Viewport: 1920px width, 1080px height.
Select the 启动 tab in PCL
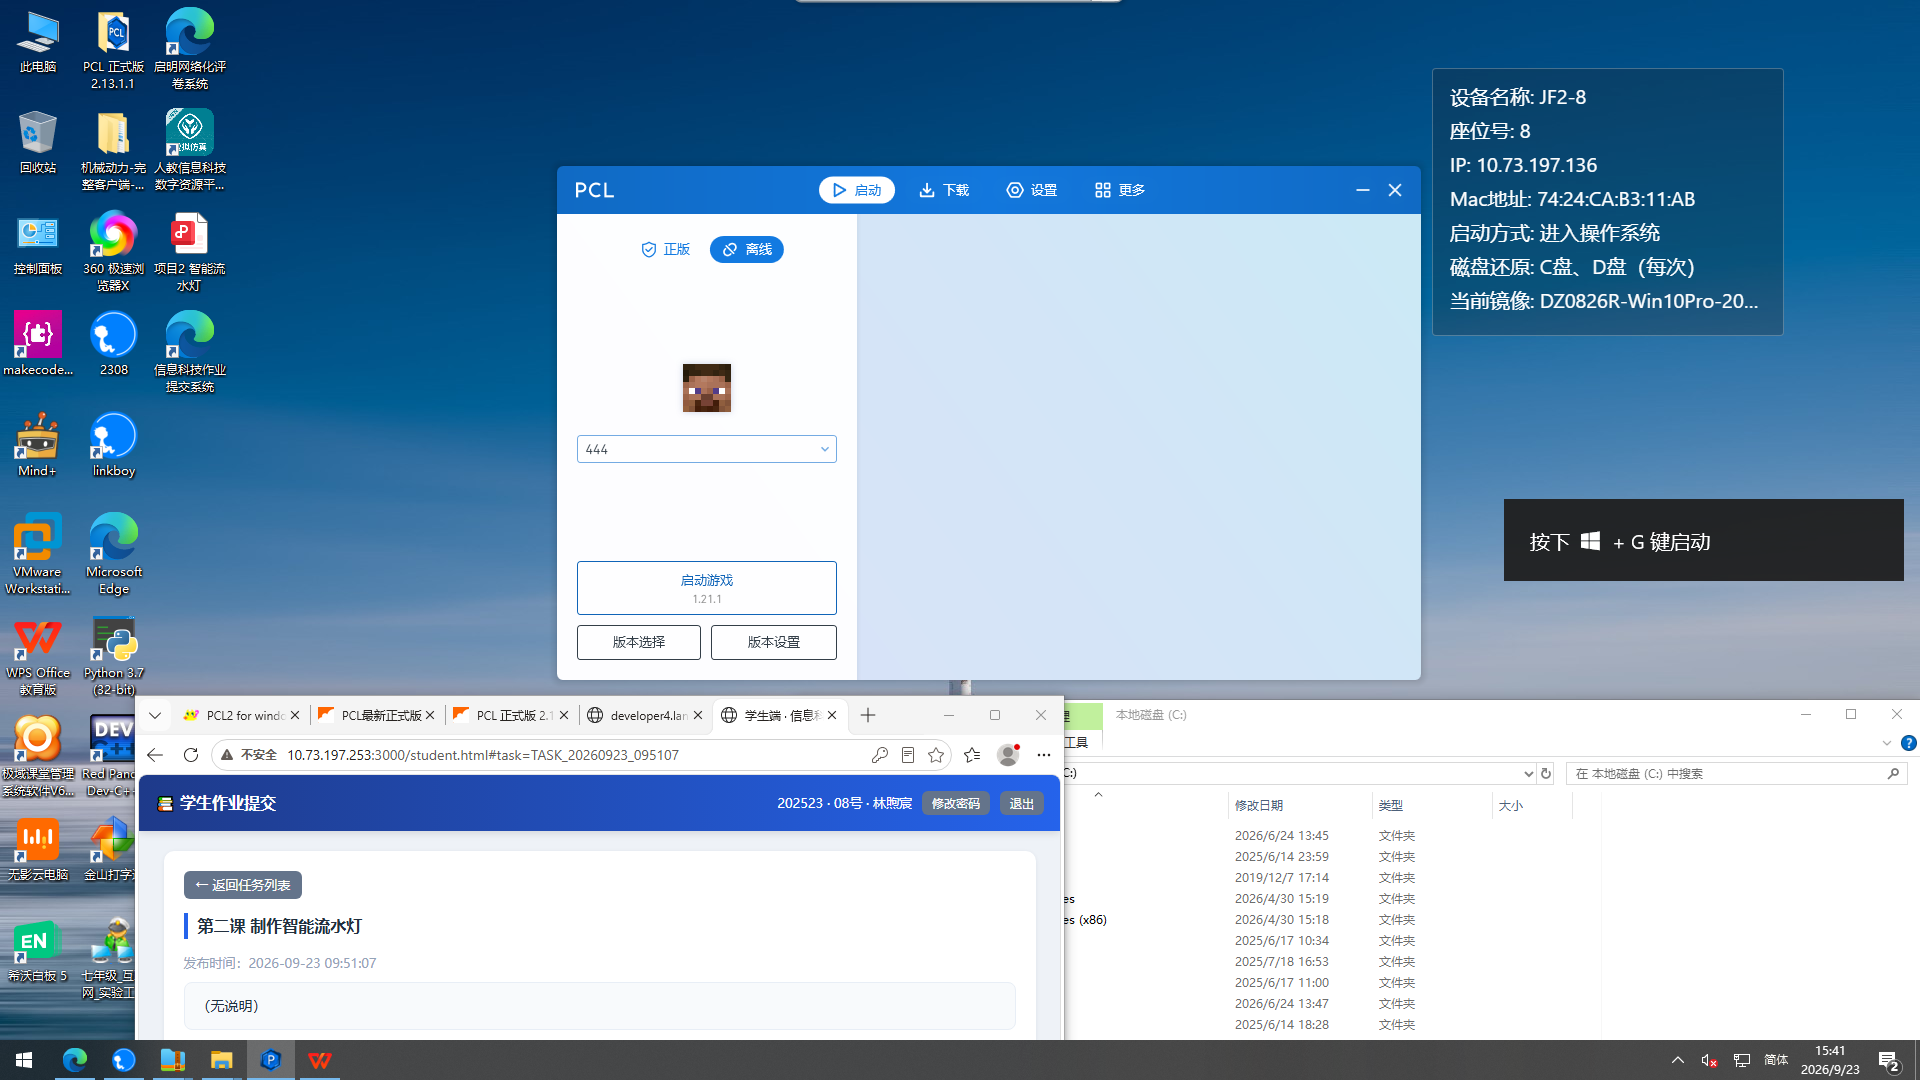coord(857,190)
